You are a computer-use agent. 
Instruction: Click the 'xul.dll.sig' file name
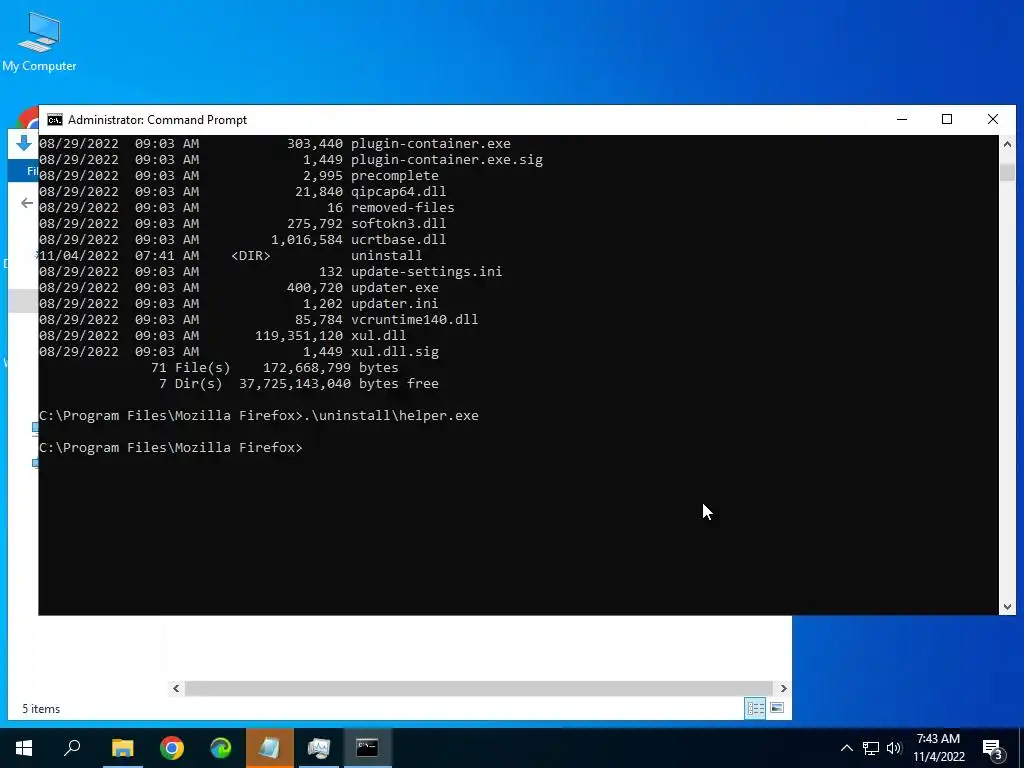click(x=394, y=352)
